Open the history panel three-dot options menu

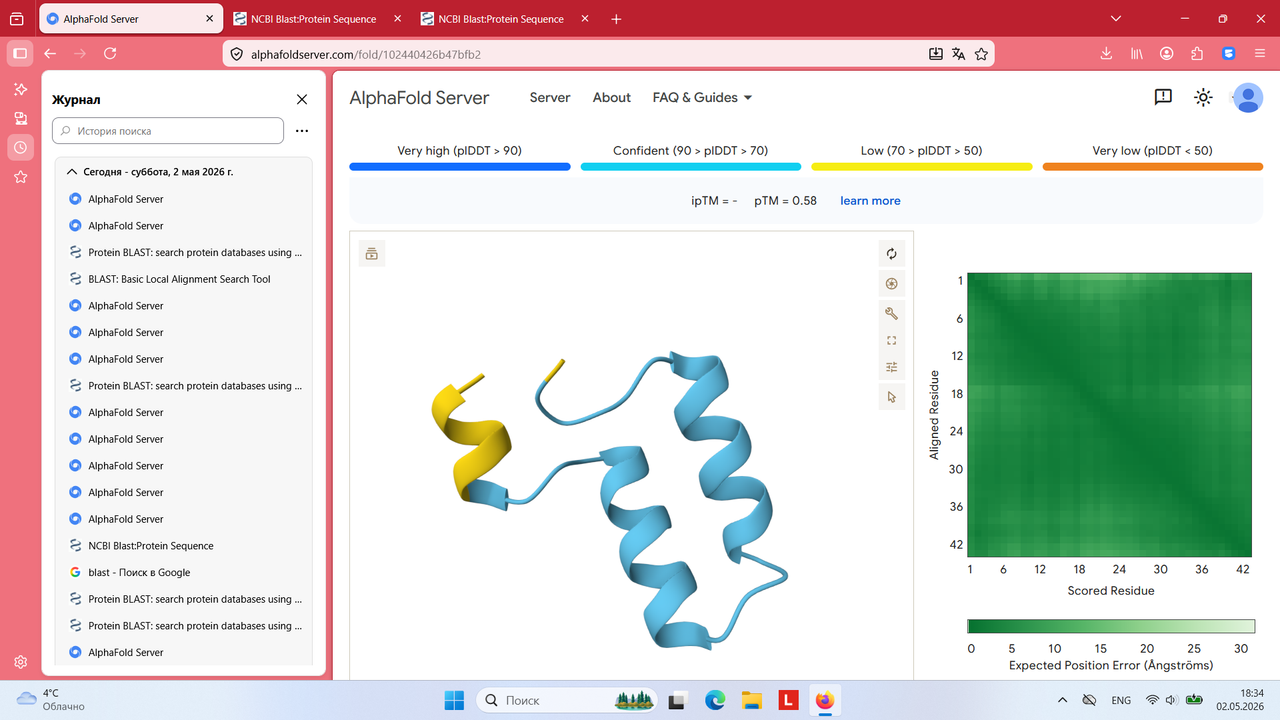point(302,131)
